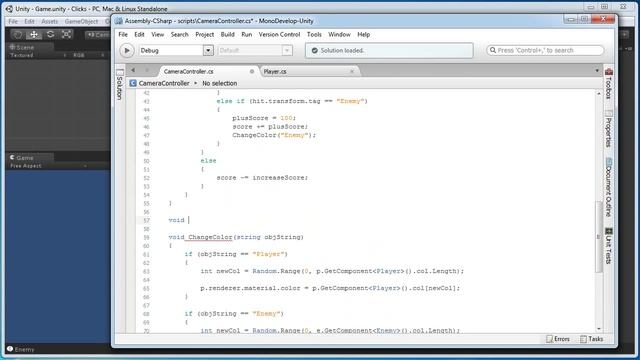Select the Hand tool in Unity toolbar
The image size is (640, 360).
click(18, 35)
